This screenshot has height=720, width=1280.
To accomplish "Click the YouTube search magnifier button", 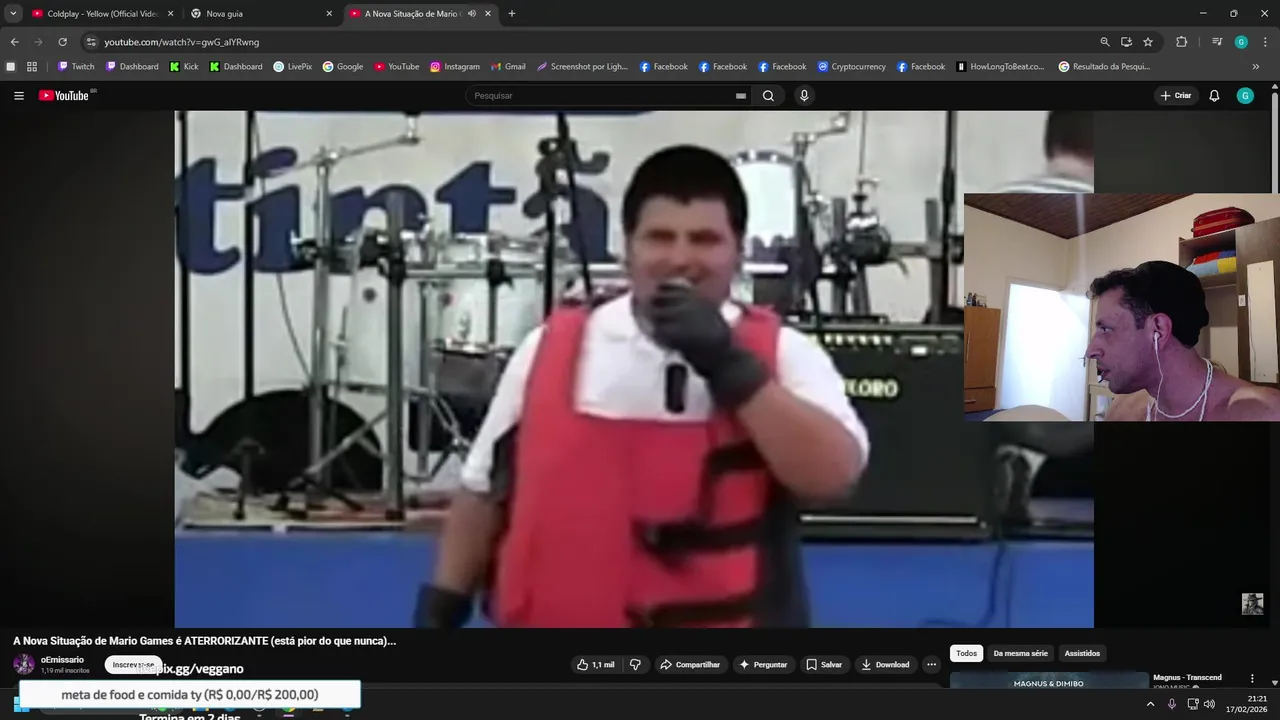I will point(768,96).
